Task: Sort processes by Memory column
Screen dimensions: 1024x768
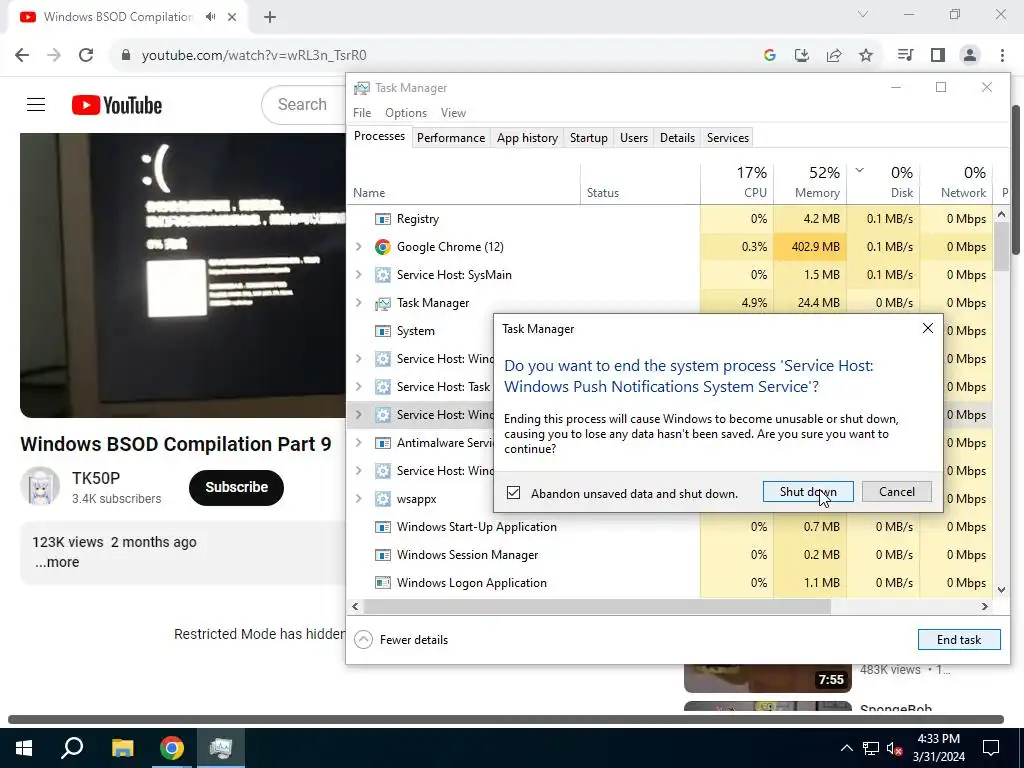Action: click(x=810, y=183)
